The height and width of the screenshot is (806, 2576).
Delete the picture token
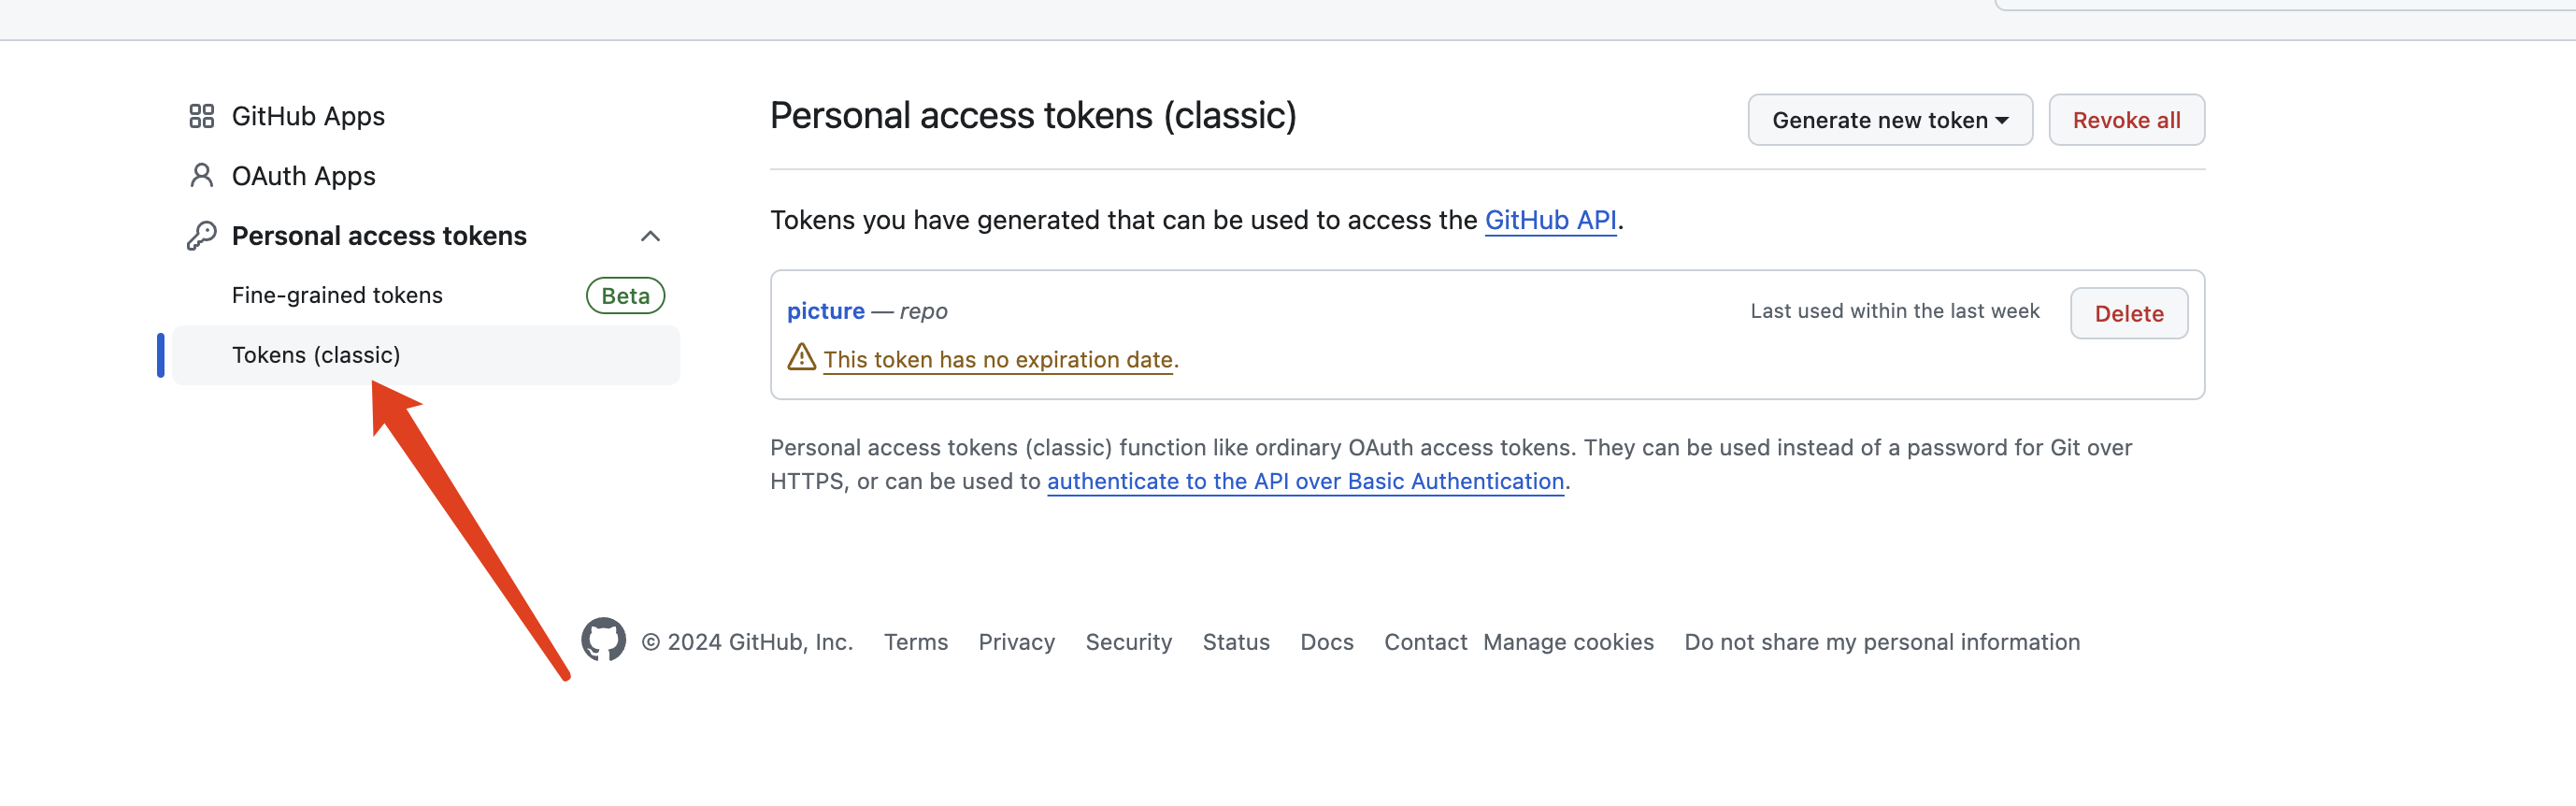pyautogui.click(x=2128, y=314)
